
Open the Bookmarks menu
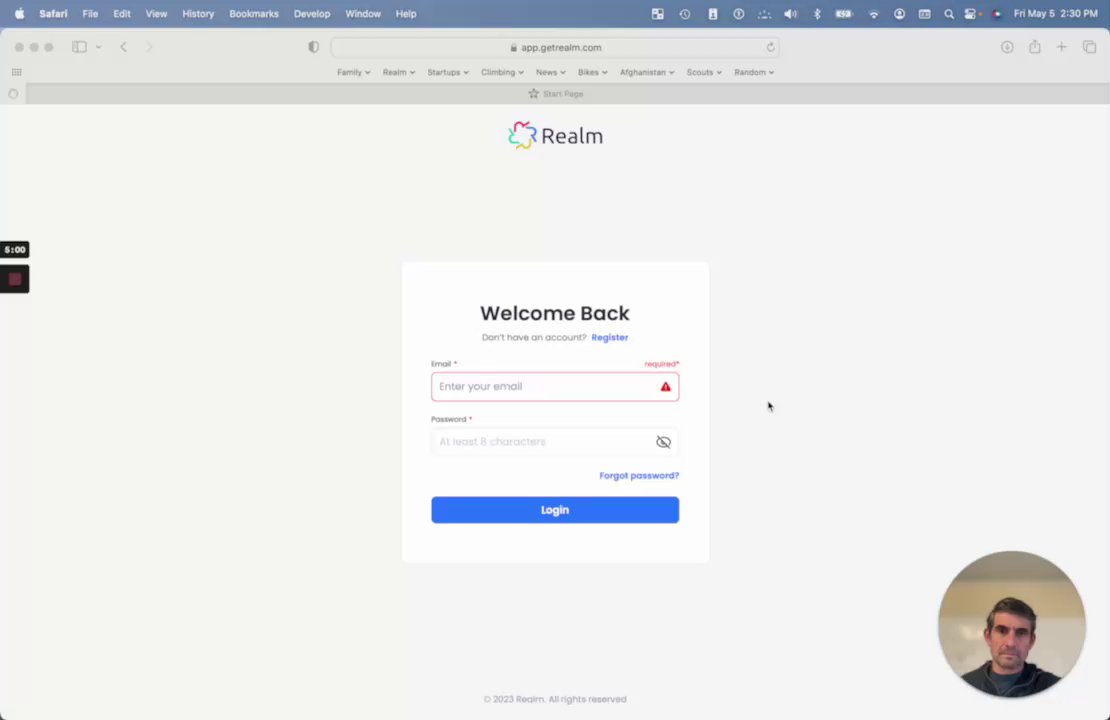[253, 13]
